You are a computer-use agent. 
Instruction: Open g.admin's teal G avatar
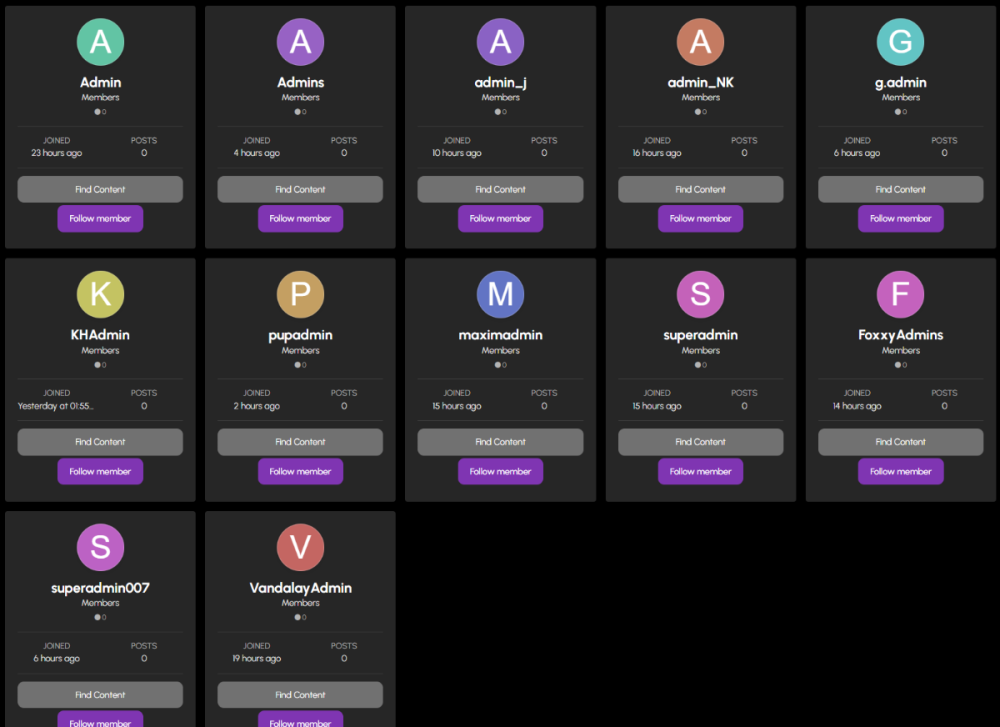[900, 42]
